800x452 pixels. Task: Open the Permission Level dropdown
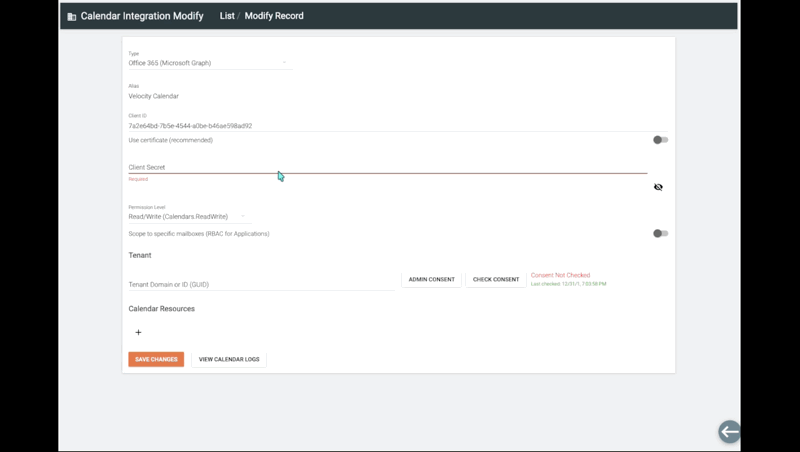[x=189, y=216]
